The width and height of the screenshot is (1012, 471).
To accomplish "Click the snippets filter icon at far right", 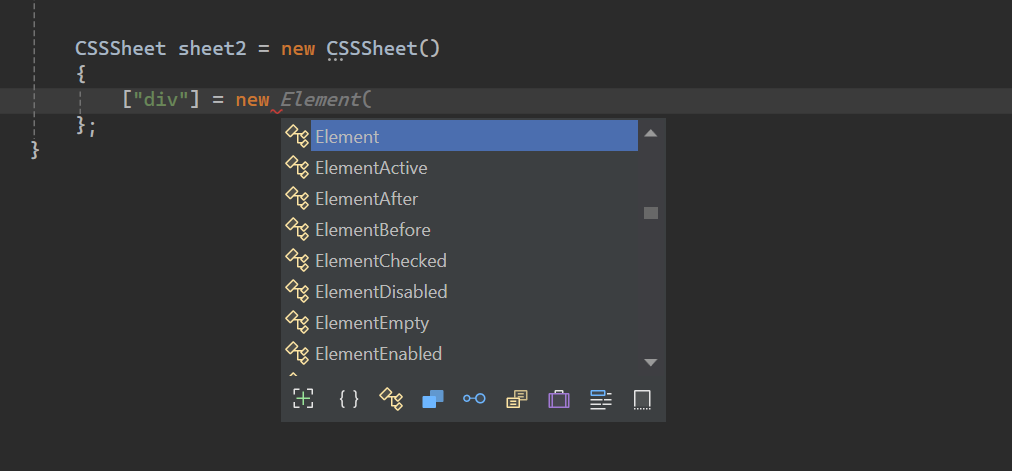I will click(x=643, y=399).
